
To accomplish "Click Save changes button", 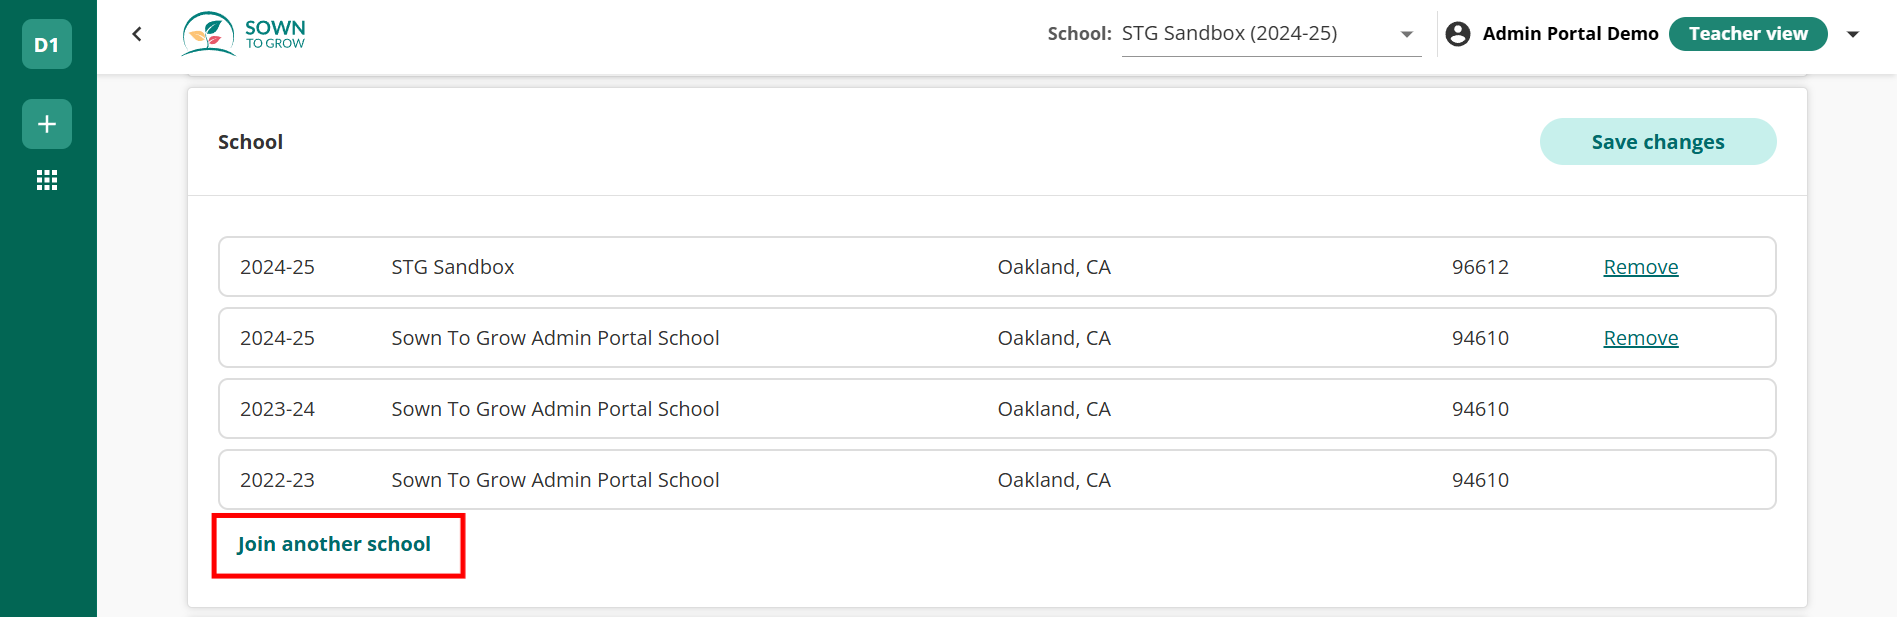I will (x=1658, y=142).
